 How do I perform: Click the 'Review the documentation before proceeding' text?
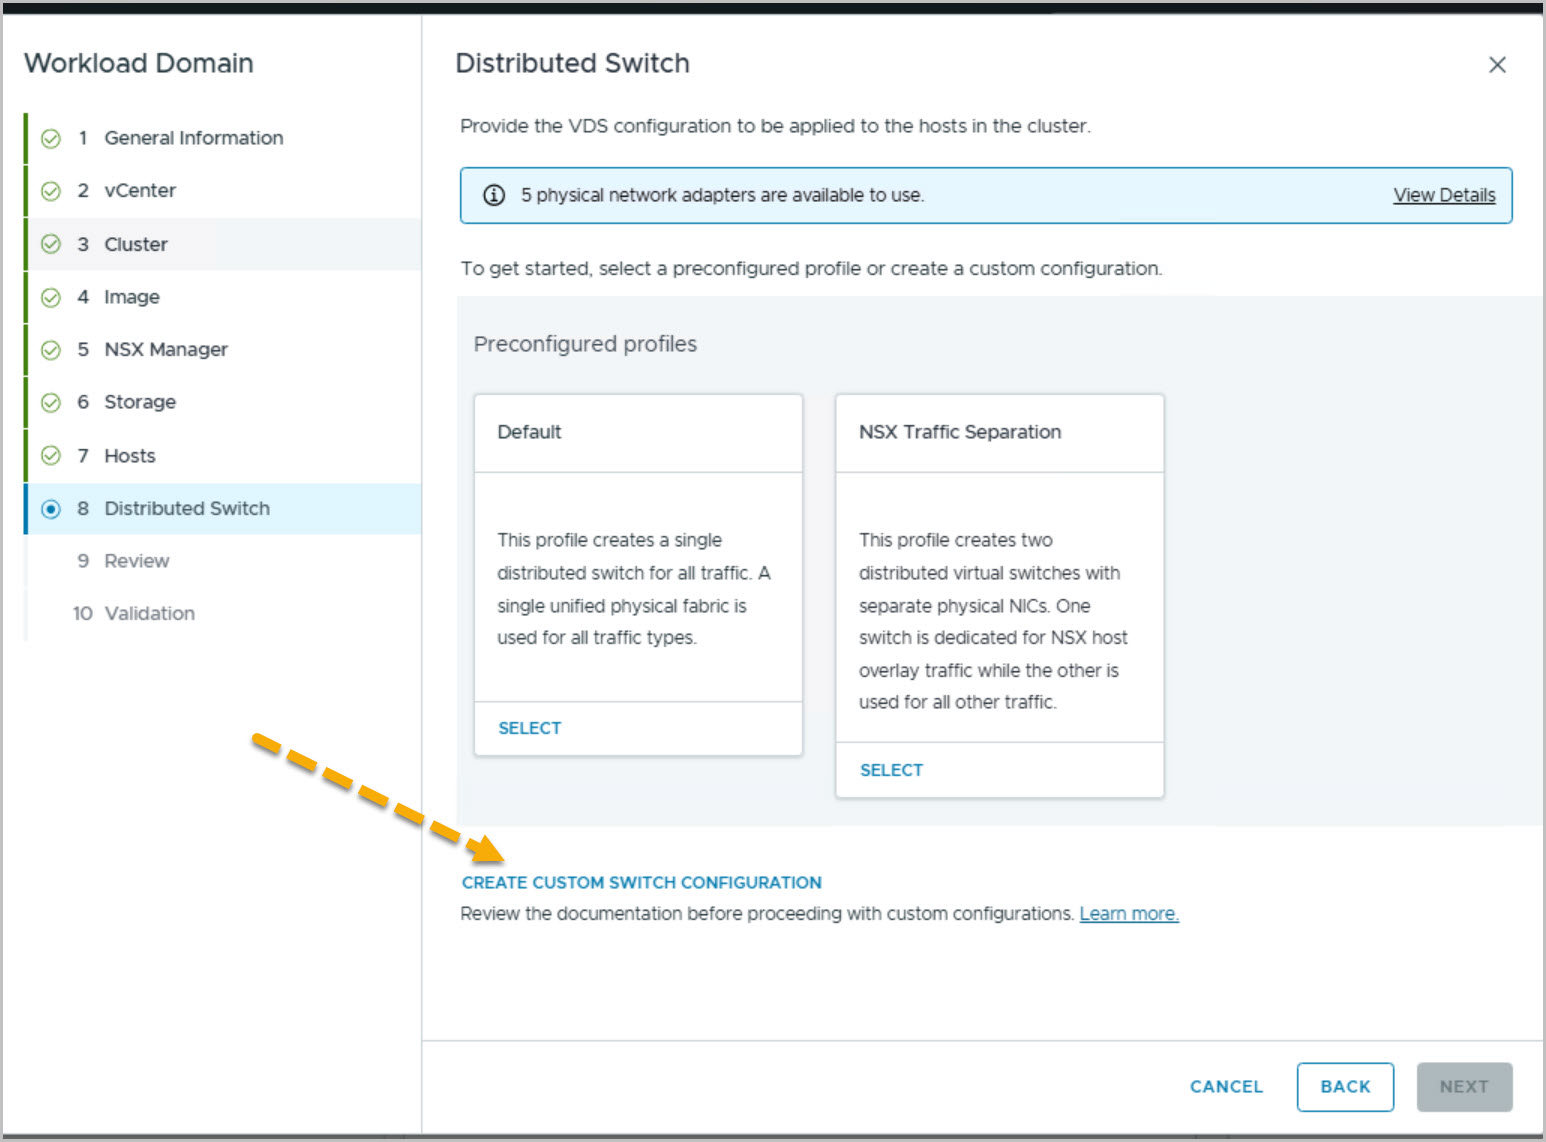pos(767,914)
